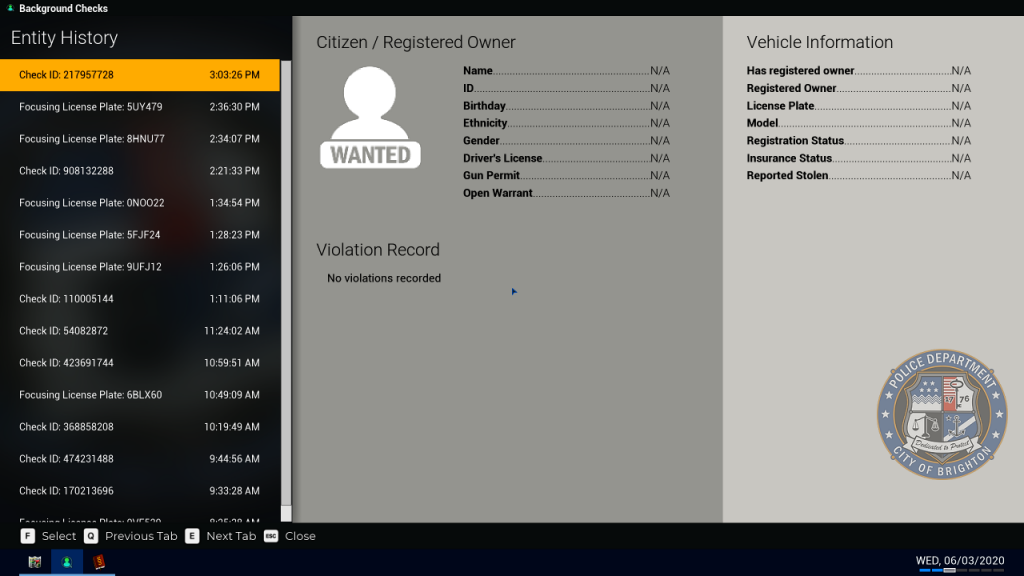1024x576 pixels.
Task: Select the Focusing License Plate 6BLX60 entry
Action: 140,394
